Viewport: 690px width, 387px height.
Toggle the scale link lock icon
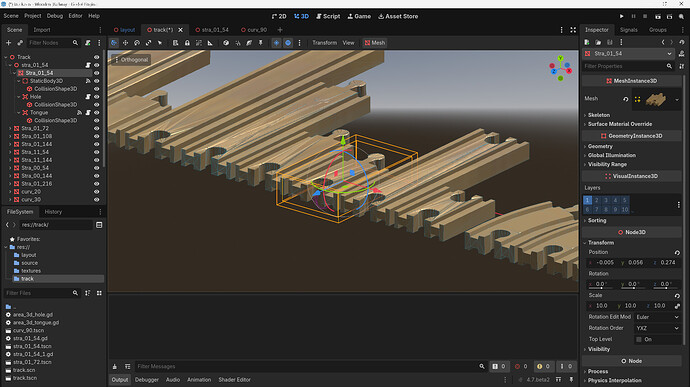(x=677, y=306)
